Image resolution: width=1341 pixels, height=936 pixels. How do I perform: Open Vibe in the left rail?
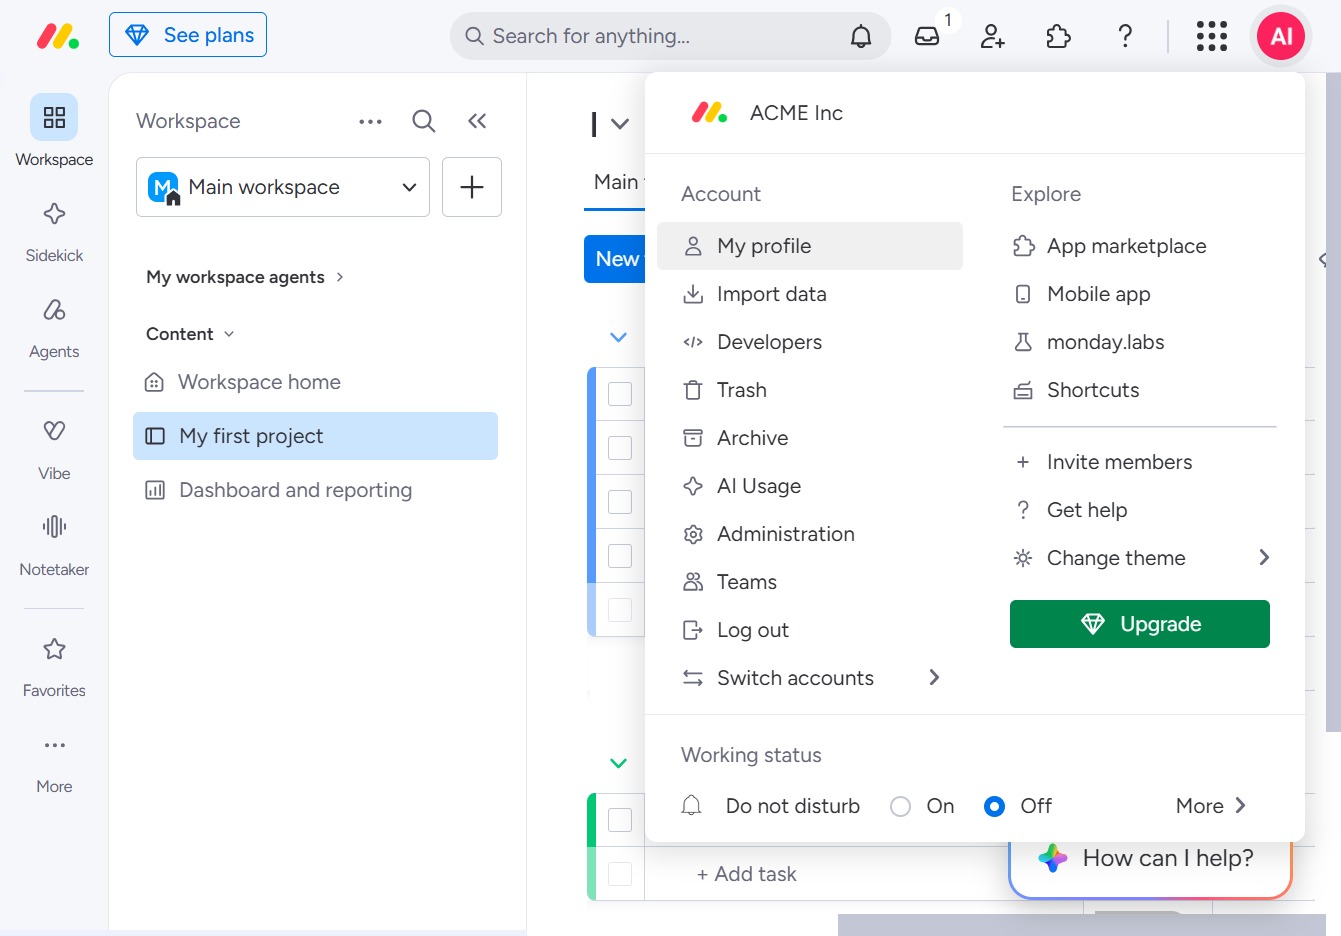coord(54,450)
